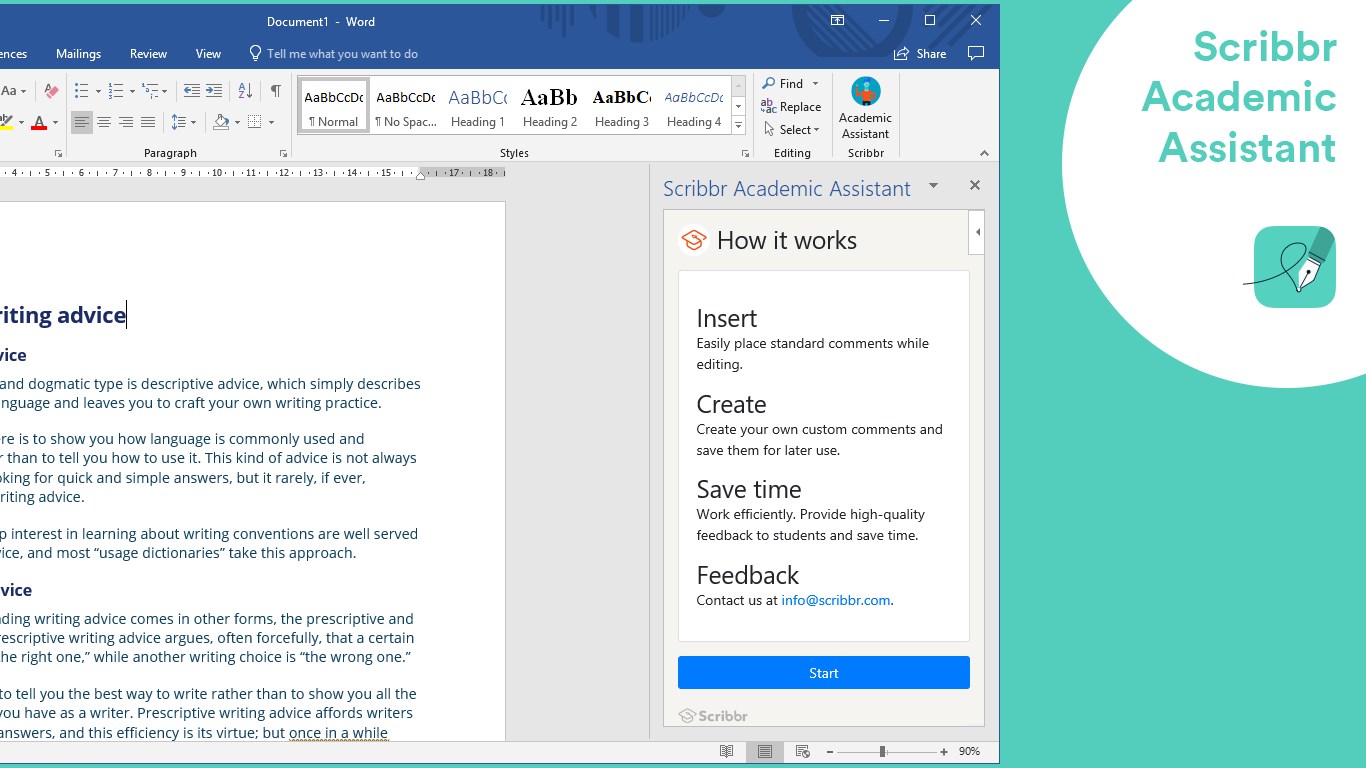Apply the Heading 4 style

coord(693,106)
